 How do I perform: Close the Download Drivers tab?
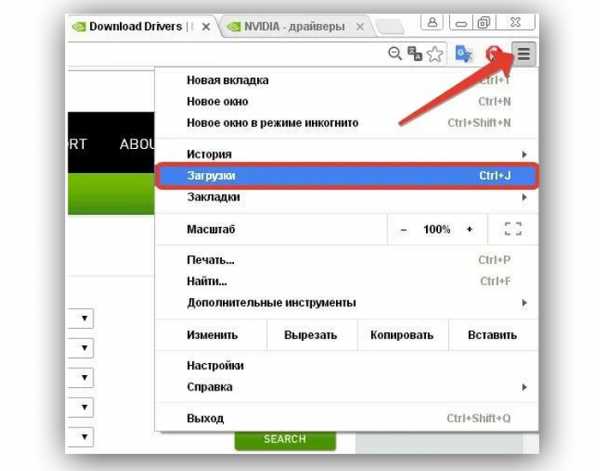point(206,27)
